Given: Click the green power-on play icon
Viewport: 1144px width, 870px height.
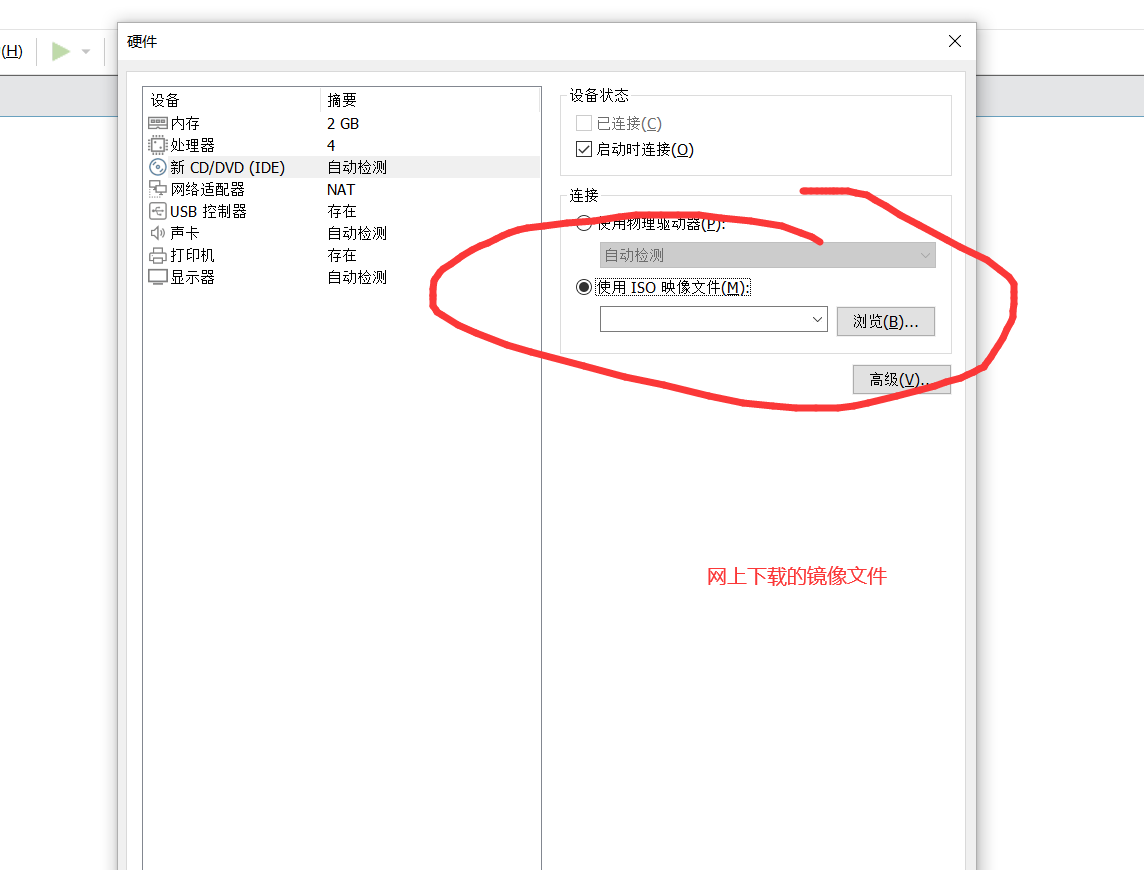Looking at the screenshot, I should pos(60,51).
